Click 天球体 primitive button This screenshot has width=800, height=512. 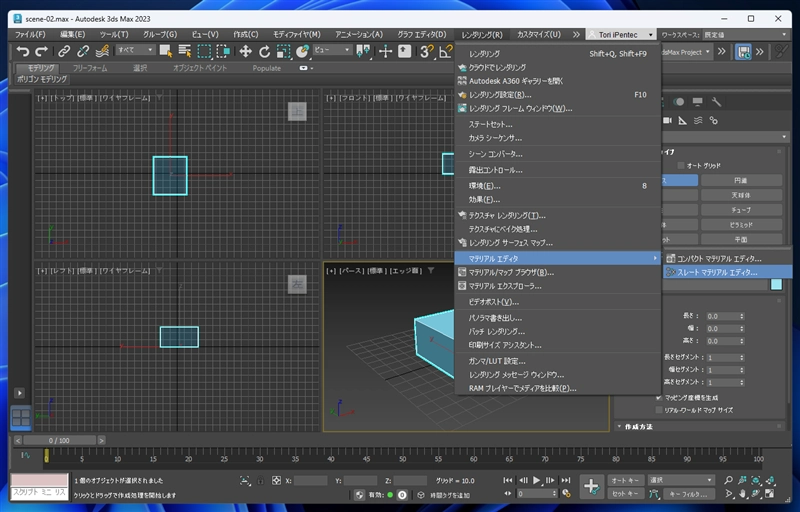point(741,195)
